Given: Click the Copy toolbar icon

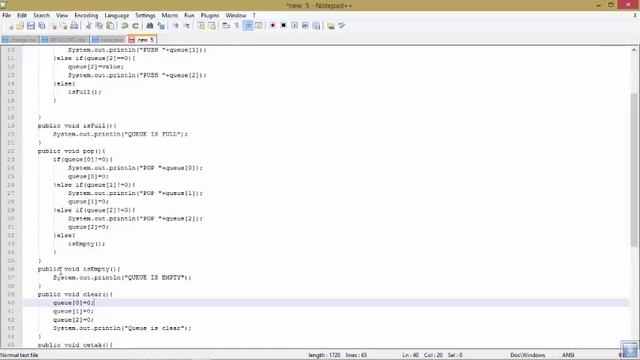Looking at the screenshot, I should pyautogui.click(x=99, y=26).
